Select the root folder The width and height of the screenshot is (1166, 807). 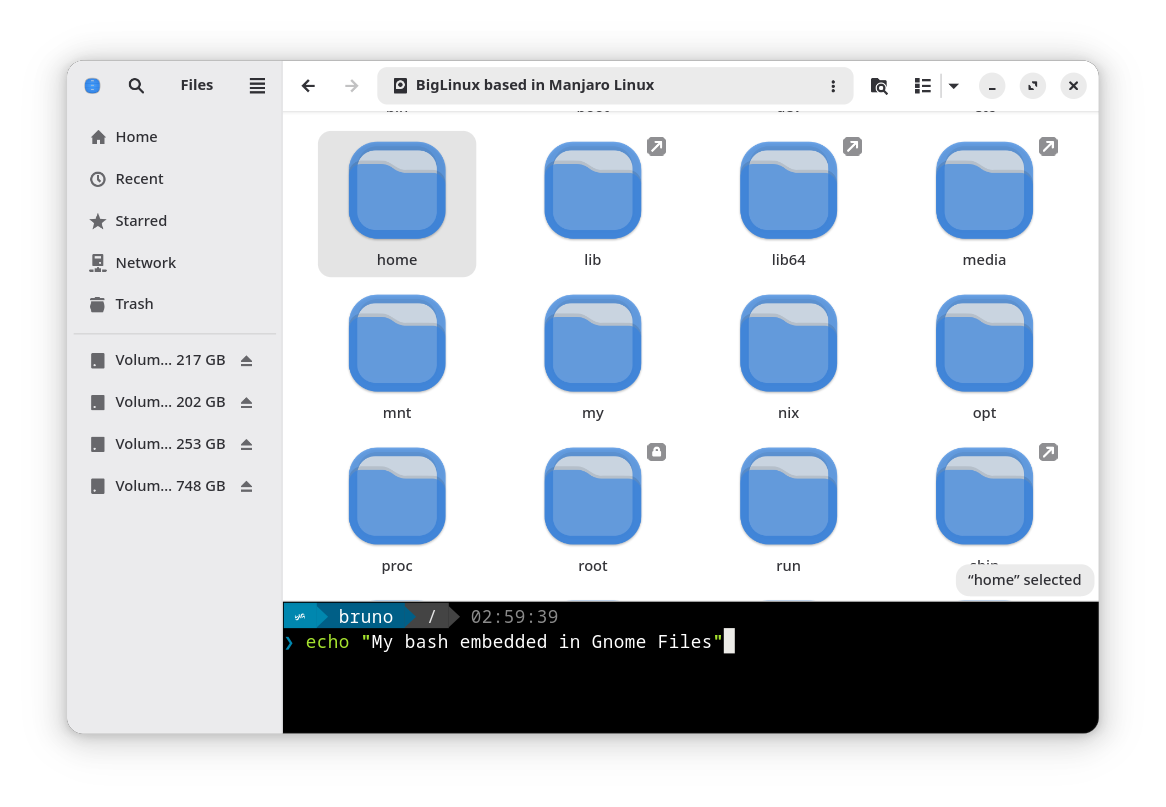click(x=593, y=510)
